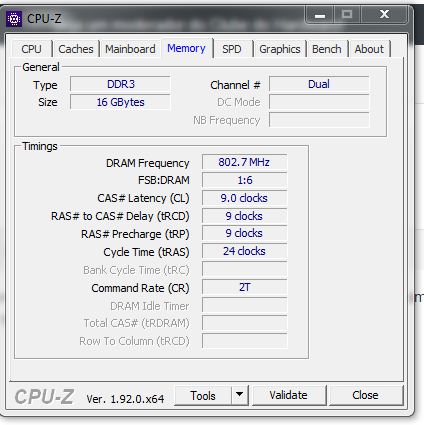The height and width of the screenshot is (425, 424).
Task: Click the Validate button
Action: (289, 395)
